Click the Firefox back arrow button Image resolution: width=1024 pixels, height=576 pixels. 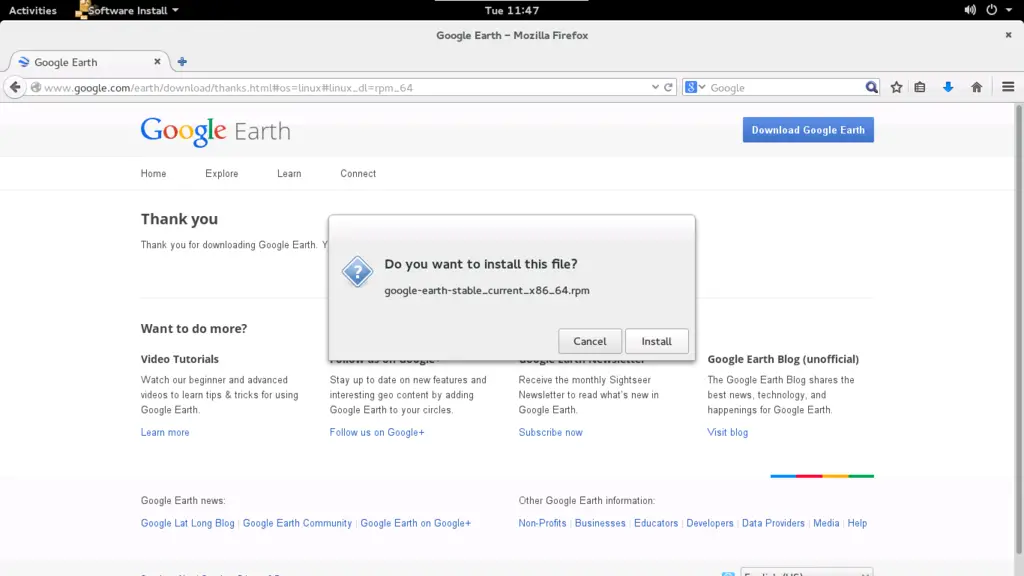pyautogui.click(x=15, y=88)
